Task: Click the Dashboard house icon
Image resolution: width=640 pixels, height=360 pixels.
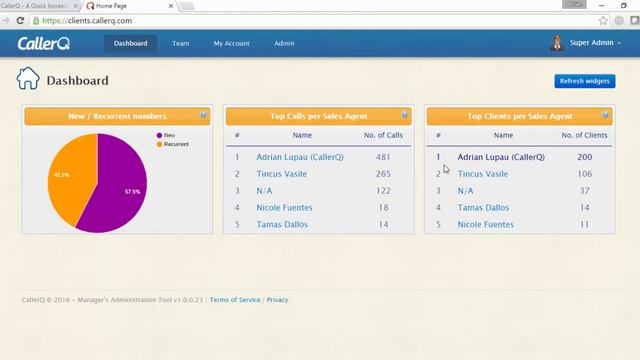Action: coord(28,78)
